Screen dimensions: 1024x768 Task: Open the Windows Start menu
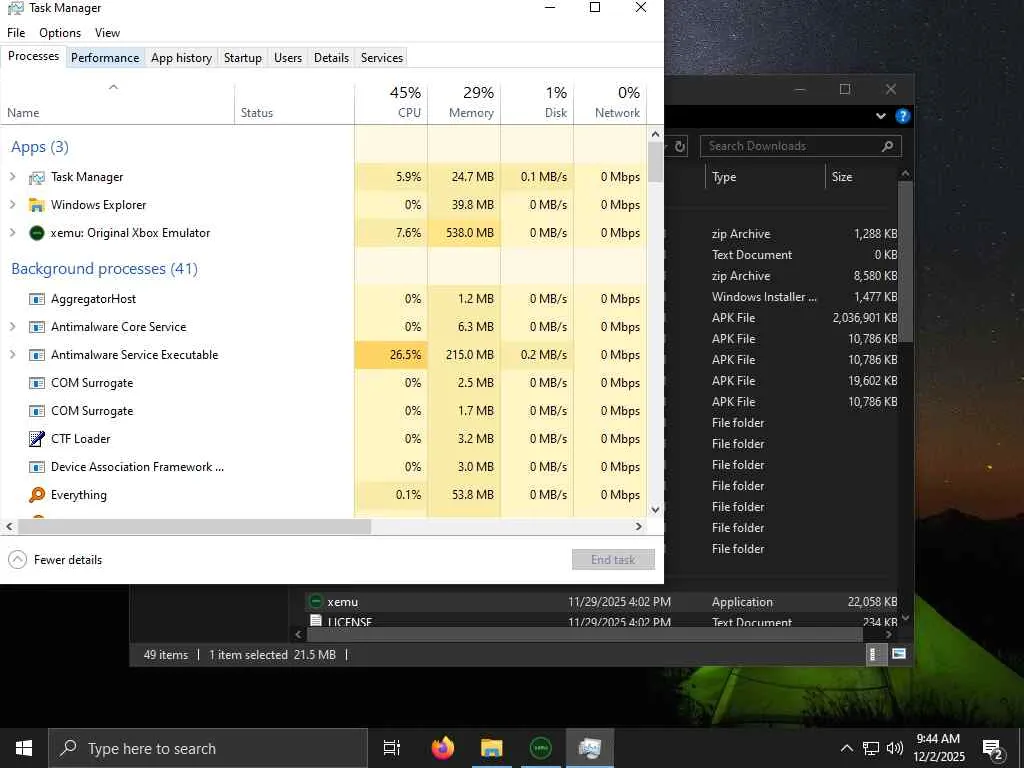point(24,748)
